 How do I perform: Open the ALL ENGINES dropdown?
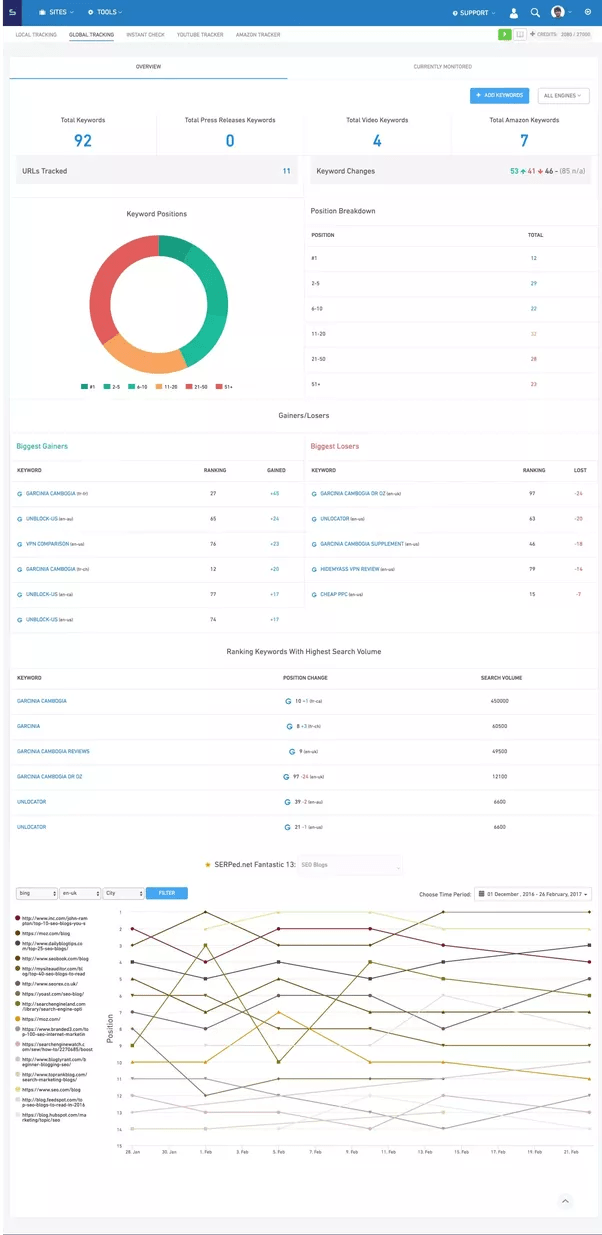pos(564,96)
